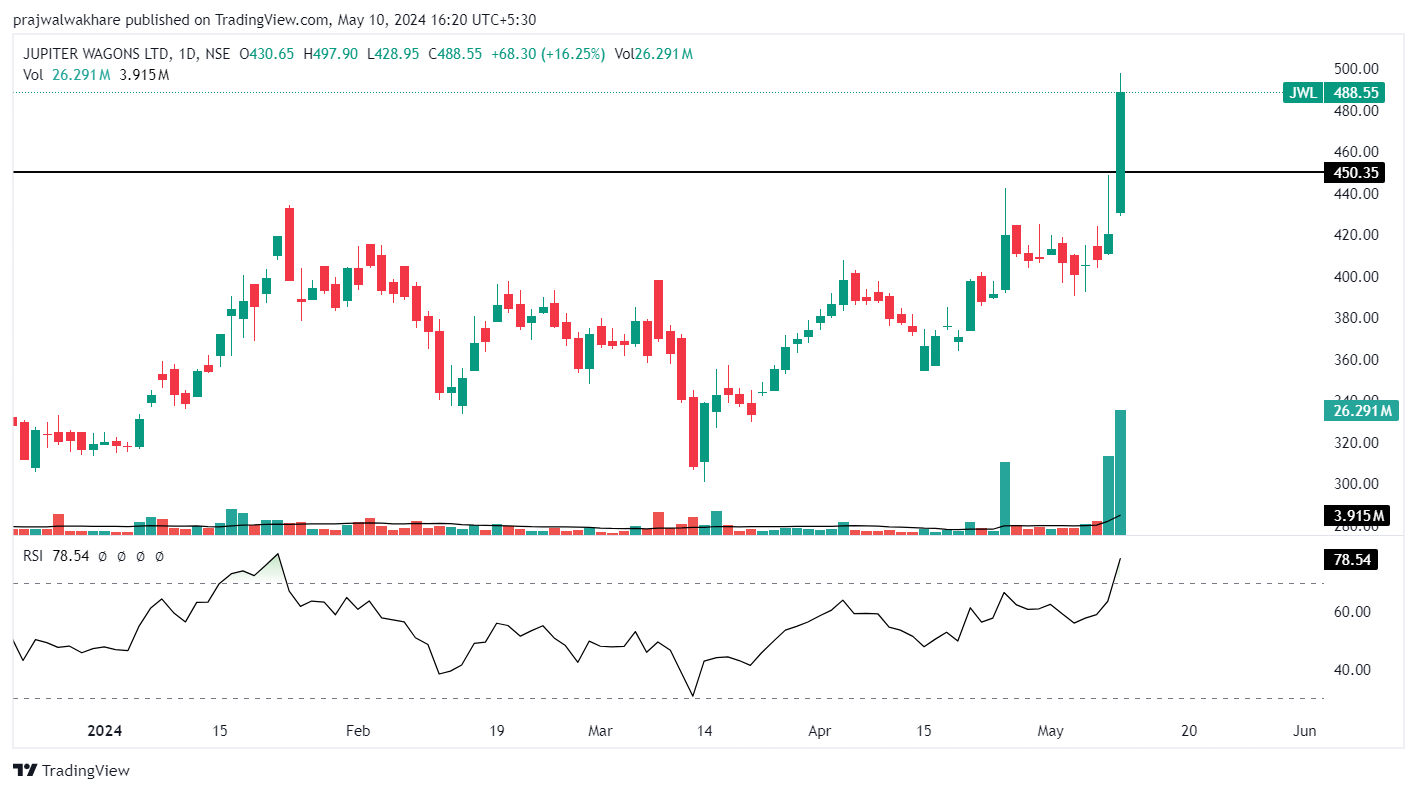Viewport: 1417px width, 792px height.
Task: Click the 420.00 price axis tick
Action: 1356,235
